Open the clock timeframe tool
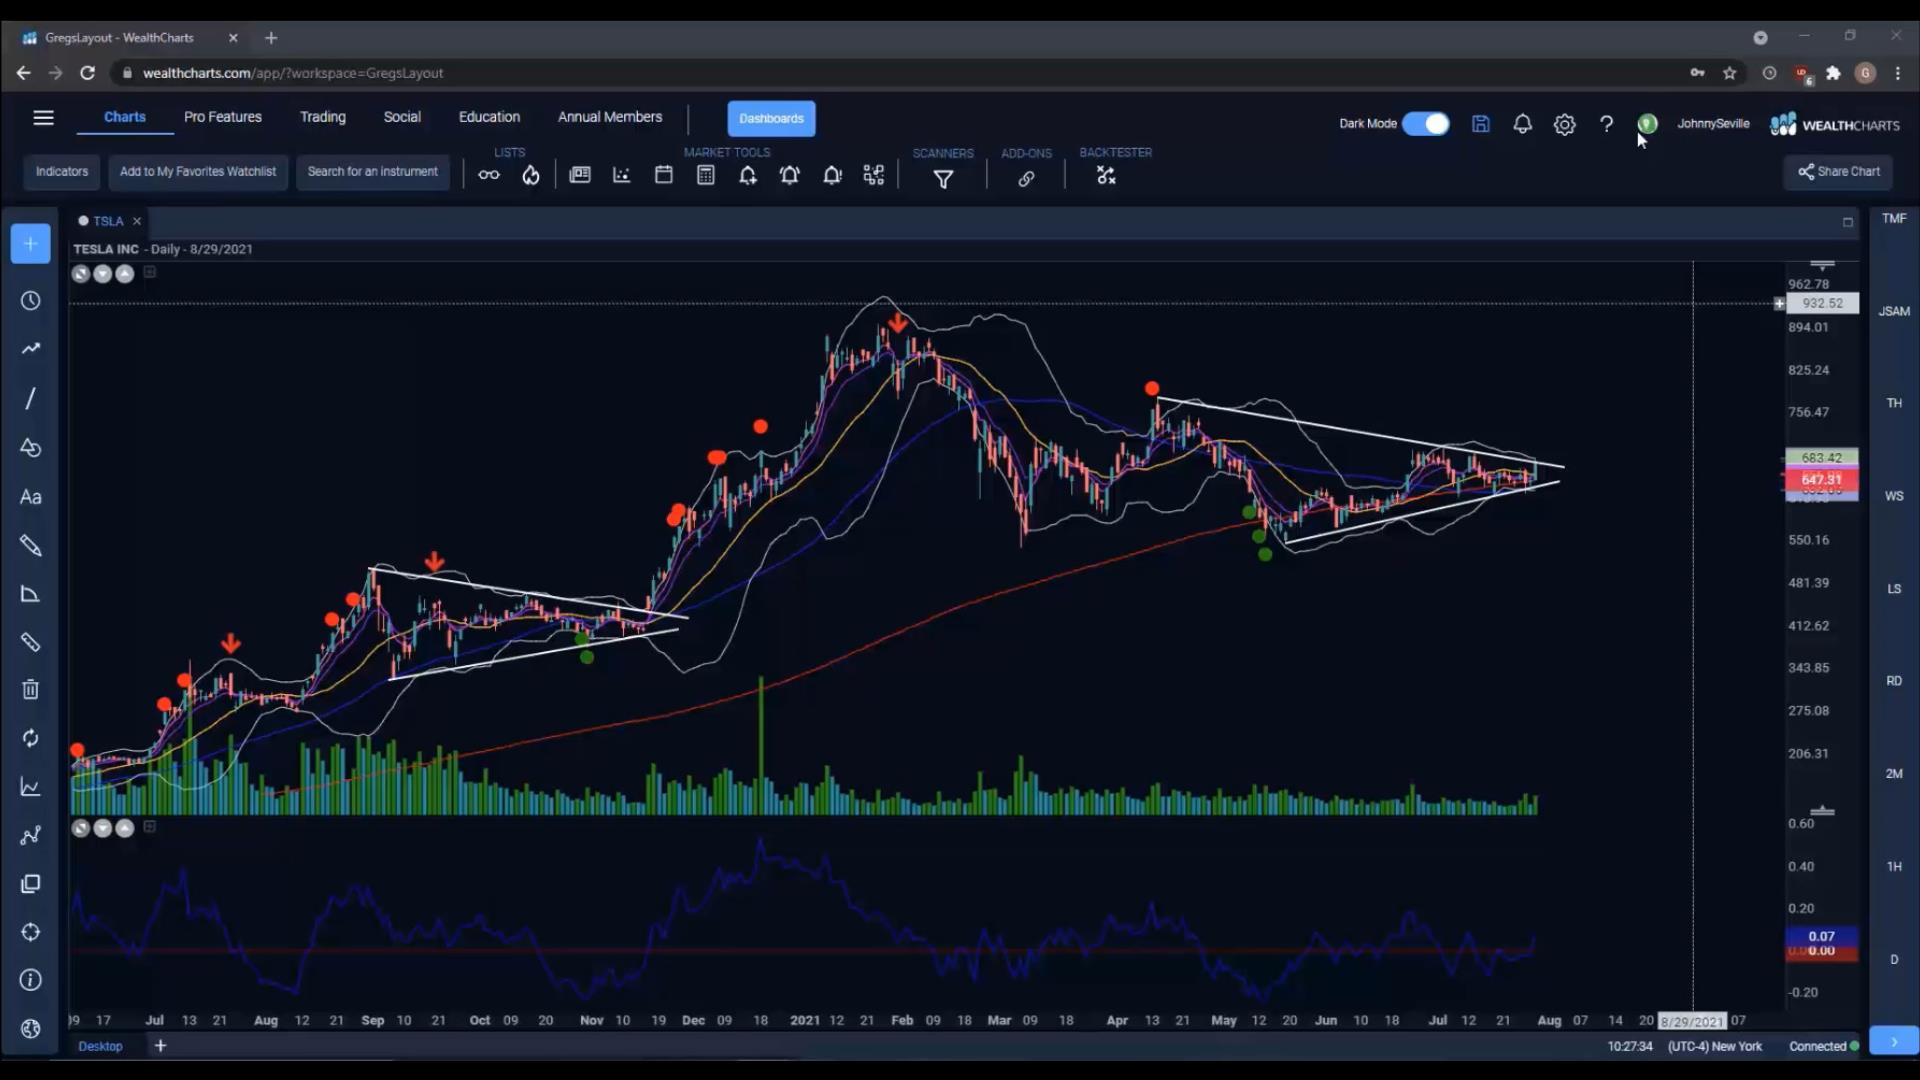Screen dimensions: 1920x1080 [x=31, y=301]
